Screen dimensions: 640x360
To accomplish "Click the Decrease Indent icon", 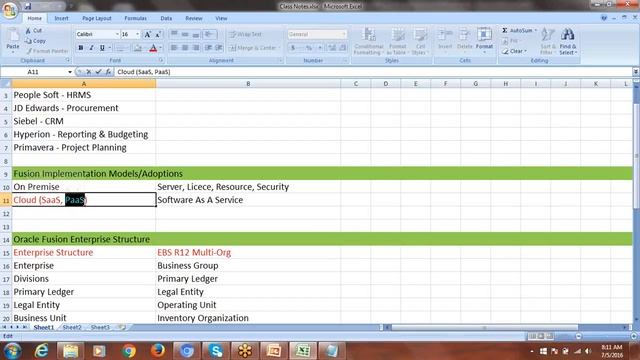I will (x=209, y=48).
